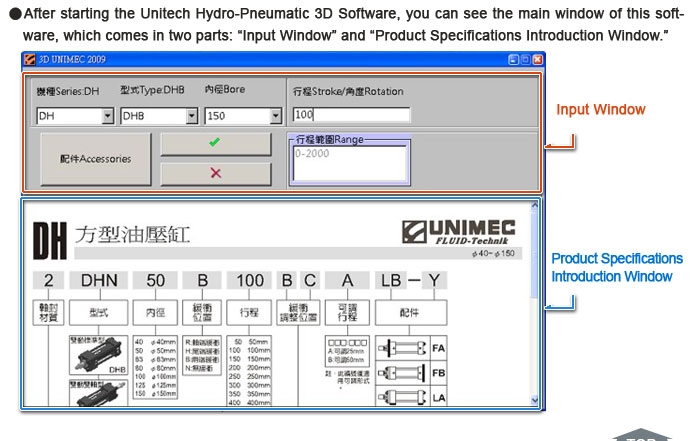
Task: Click the UNIMEC FLUID-Technik logo
Action: point(459,232)
